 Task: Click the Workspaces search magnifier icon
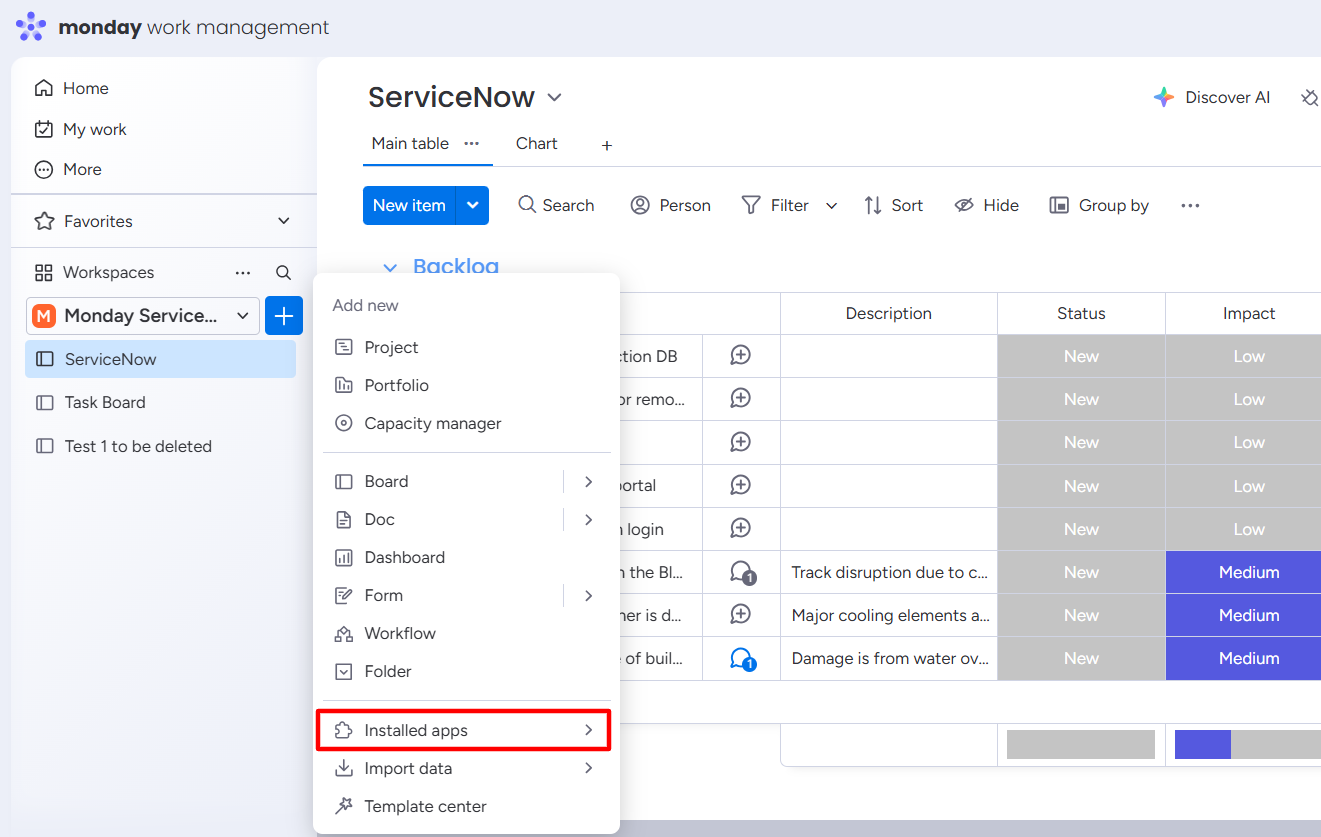tap(284, 272)
